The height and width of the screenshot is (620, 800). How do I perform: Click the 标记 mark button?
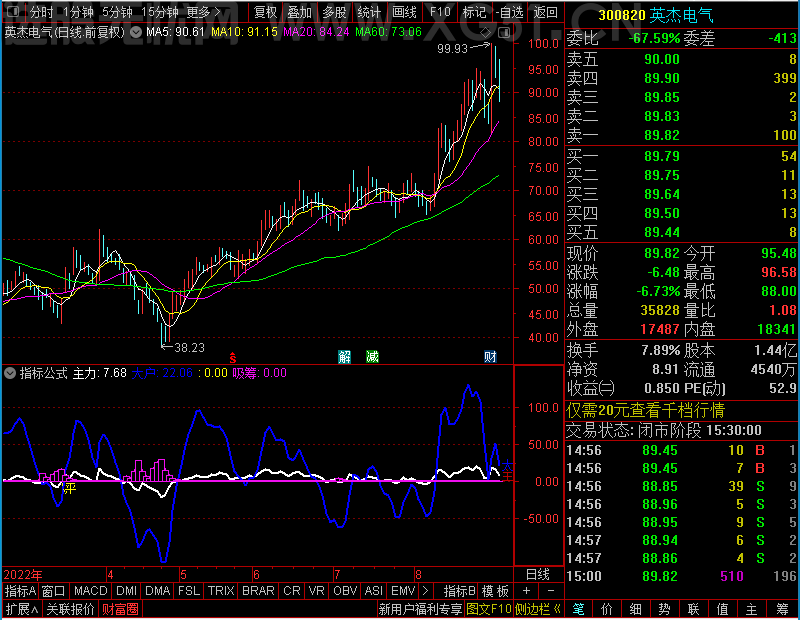click(474, 12)
